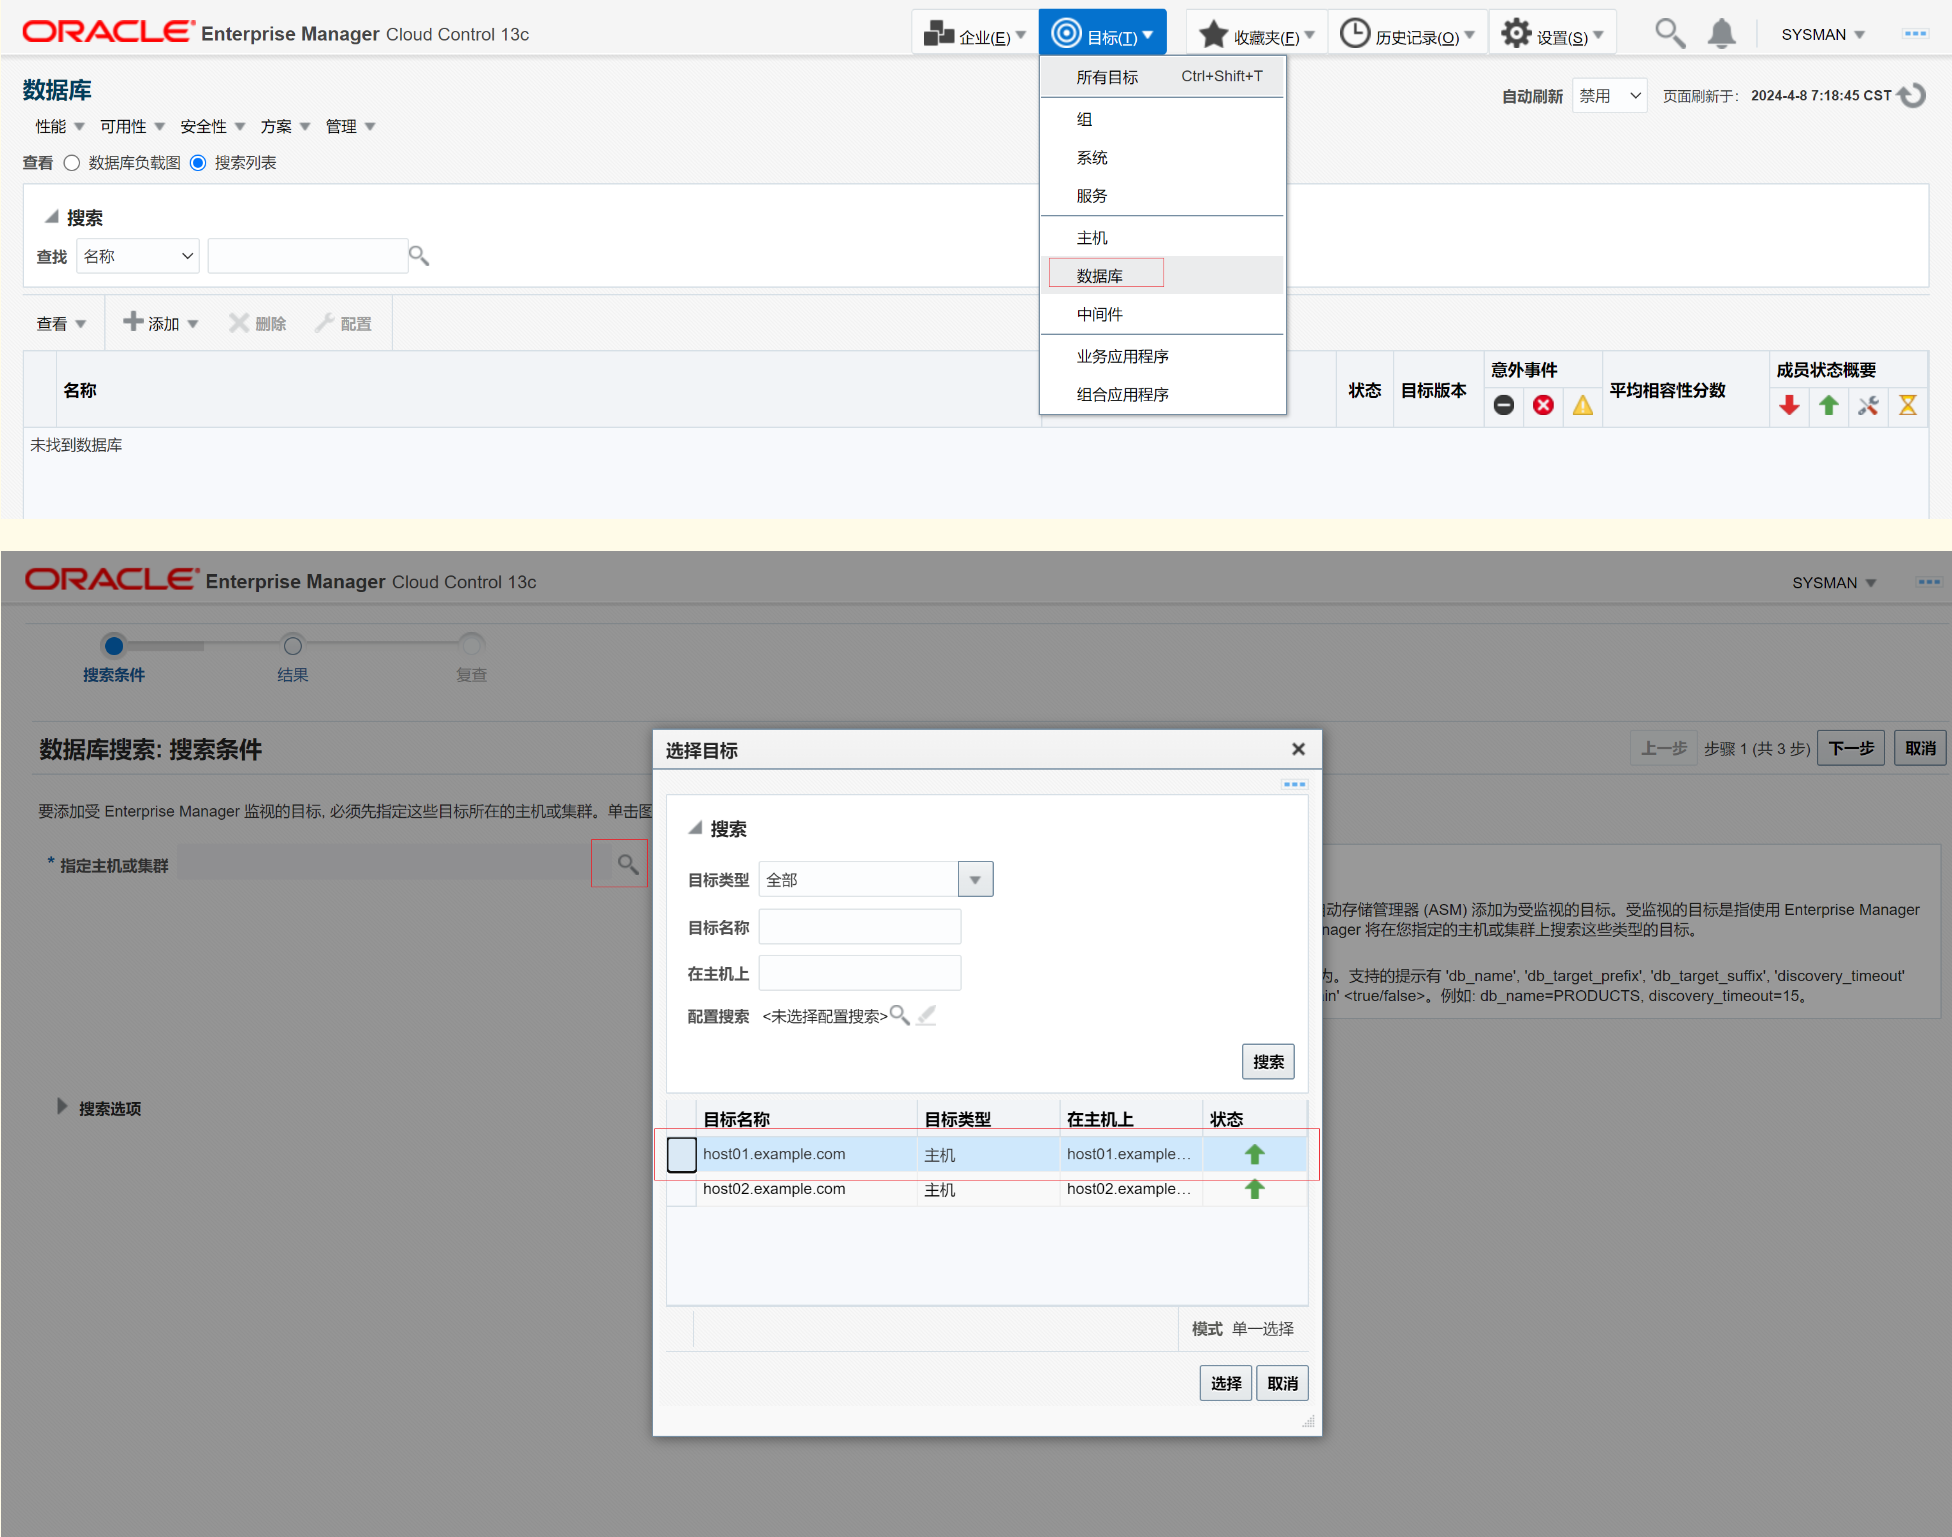The image size is (1952, 1537).
Task: Click the configuration search magnifier icon
Action: (x=899, y=1015)
